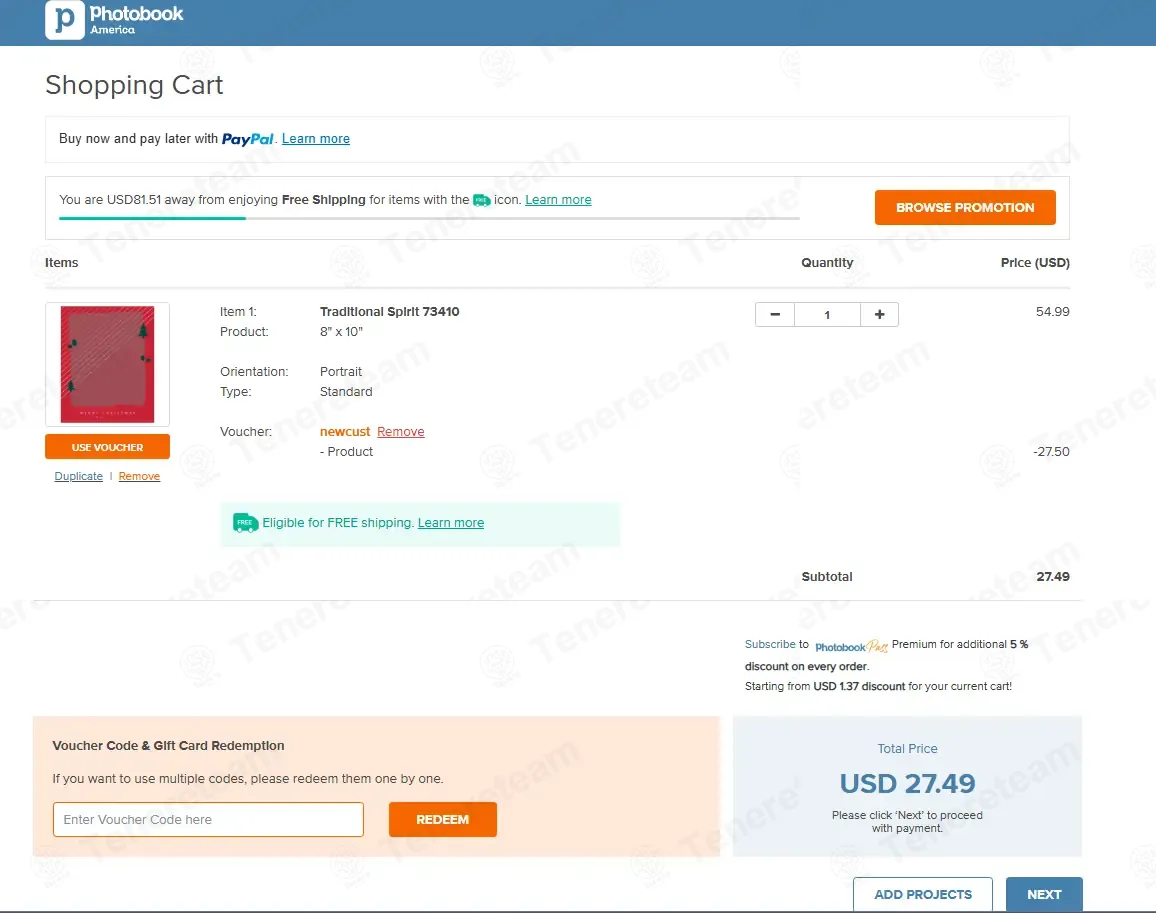
Task: Click the quantity number field
Action: [827, 314]
